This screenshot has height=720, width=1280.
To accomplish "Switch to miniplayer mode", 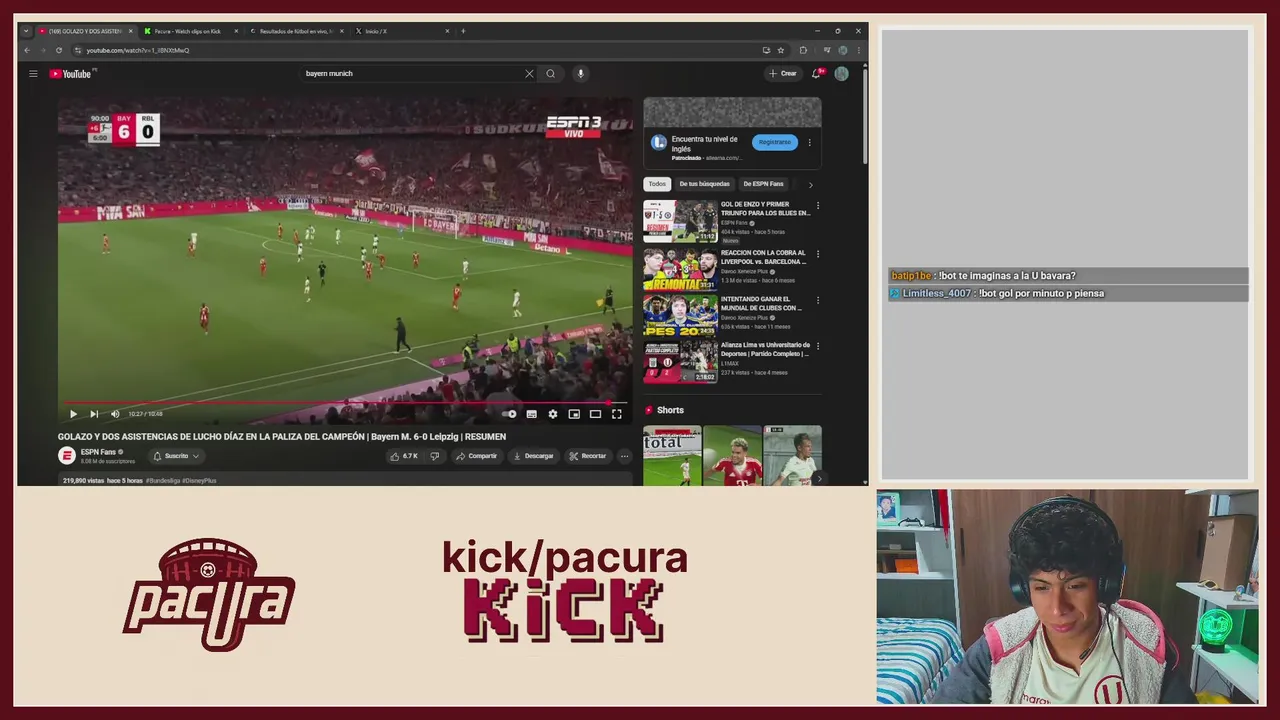I will (x=574, y=414).
